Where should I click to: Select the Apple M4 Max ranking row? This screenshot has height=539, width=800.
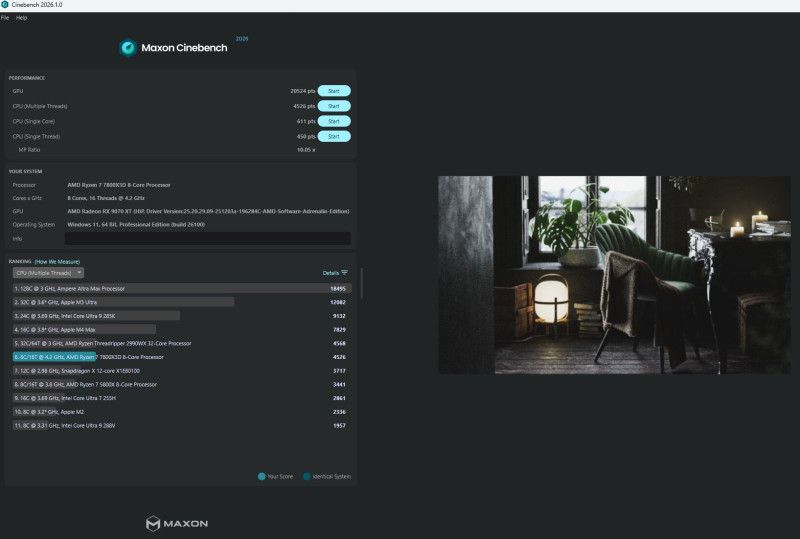point(182,330)
